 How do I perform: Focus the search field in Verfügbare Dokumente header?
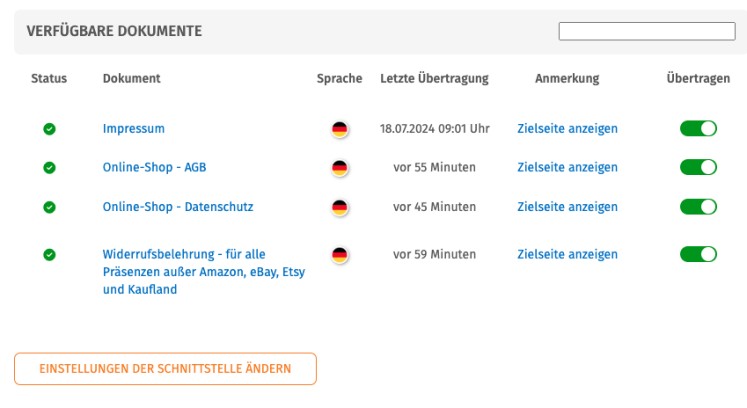pyautogui.click(x=646, y=31)
